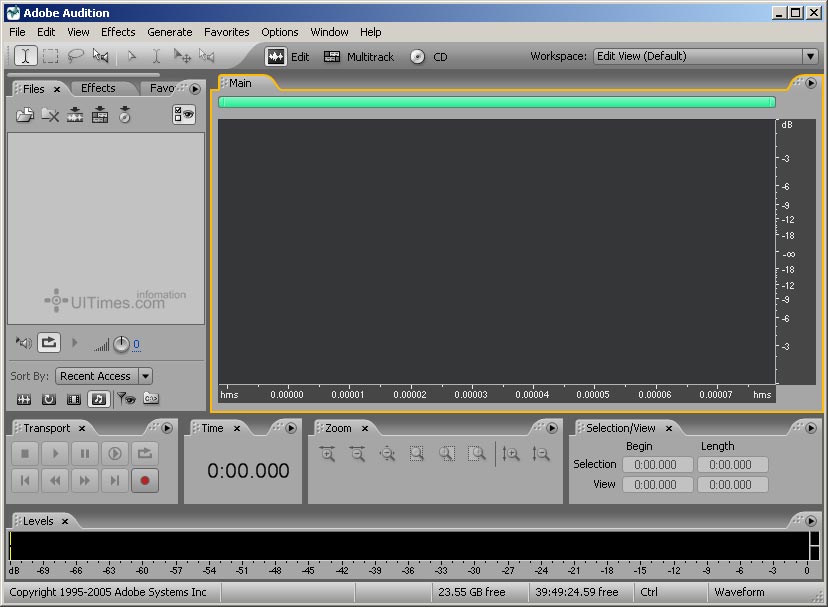Click the Play transport button
Screen dimensions: 828x607
pos(55,453)
